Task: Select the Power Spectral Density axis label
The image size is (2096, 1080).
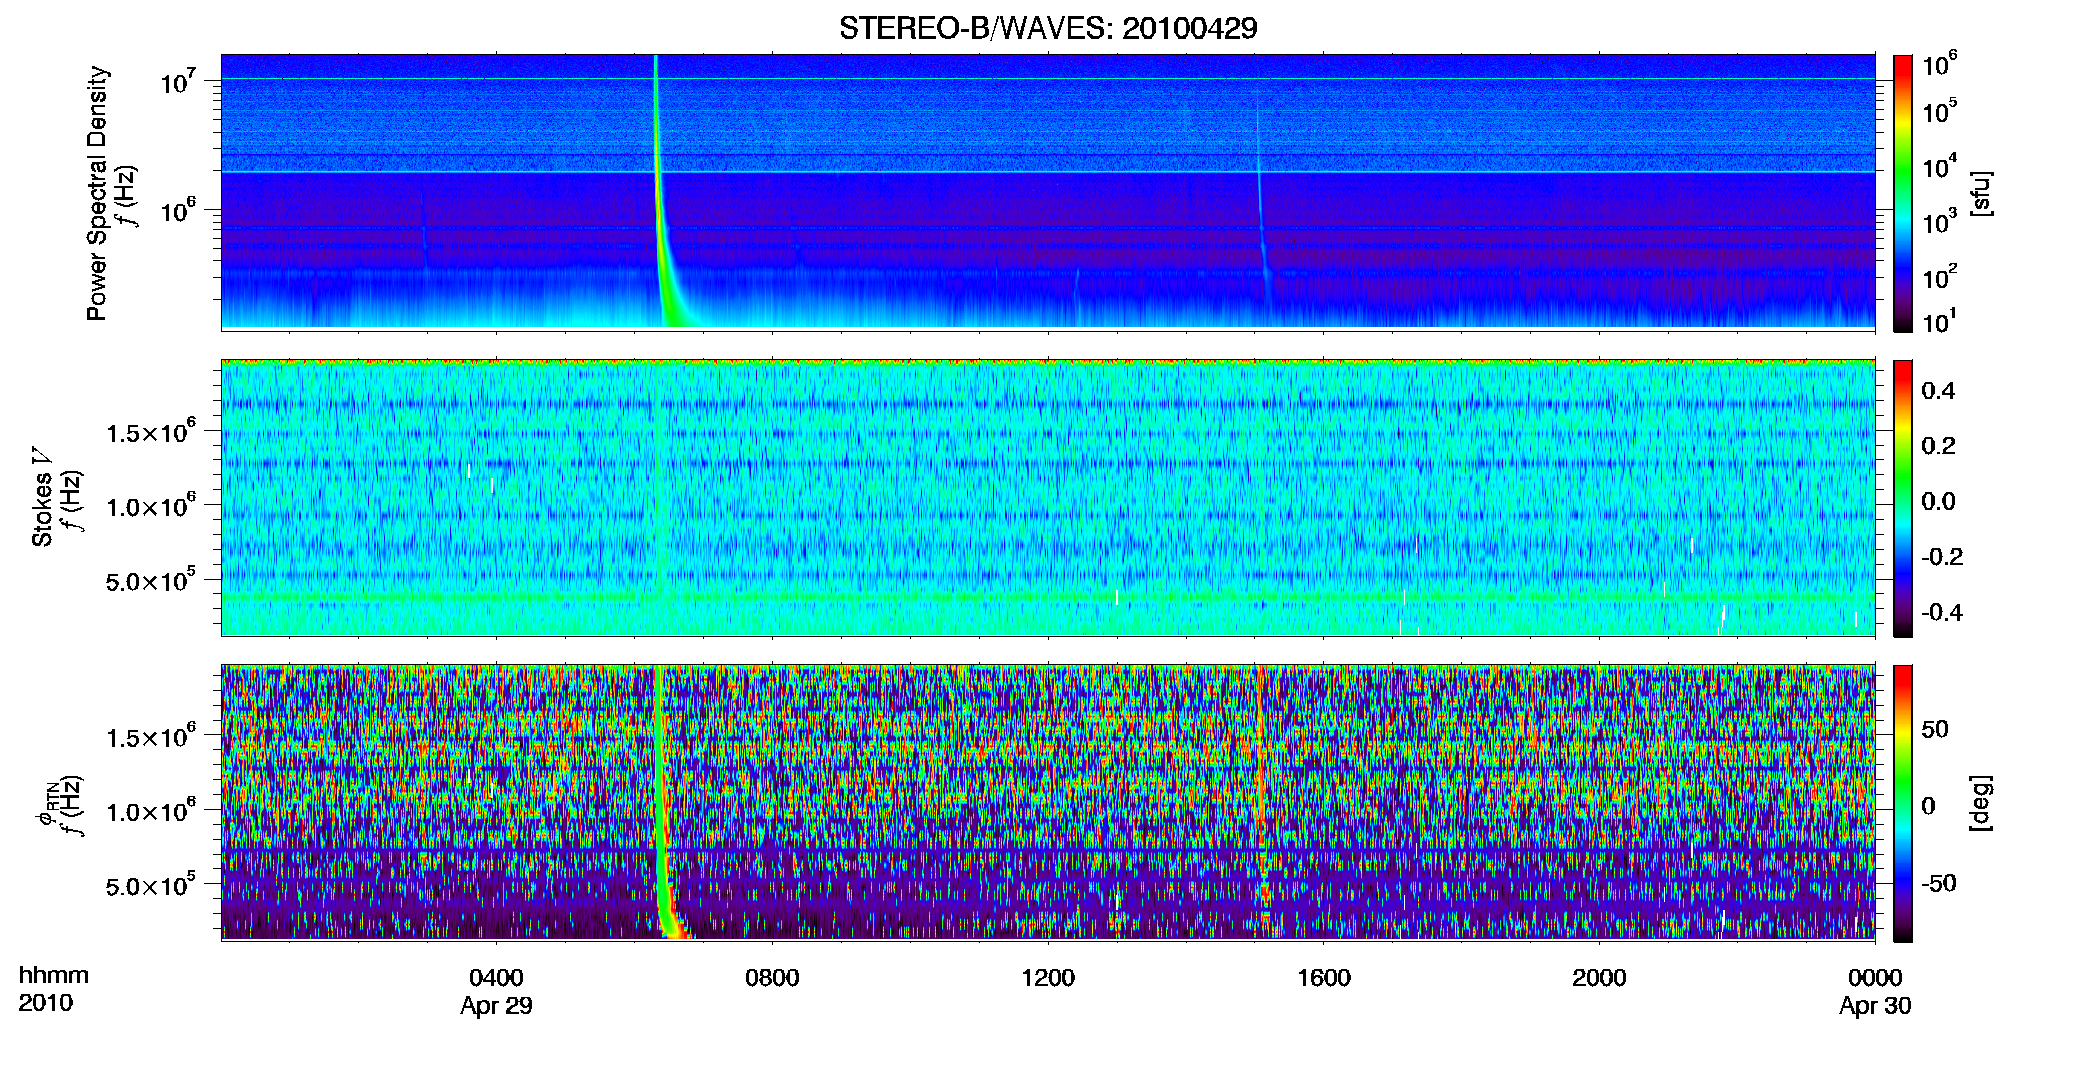Action: (97, 193)
